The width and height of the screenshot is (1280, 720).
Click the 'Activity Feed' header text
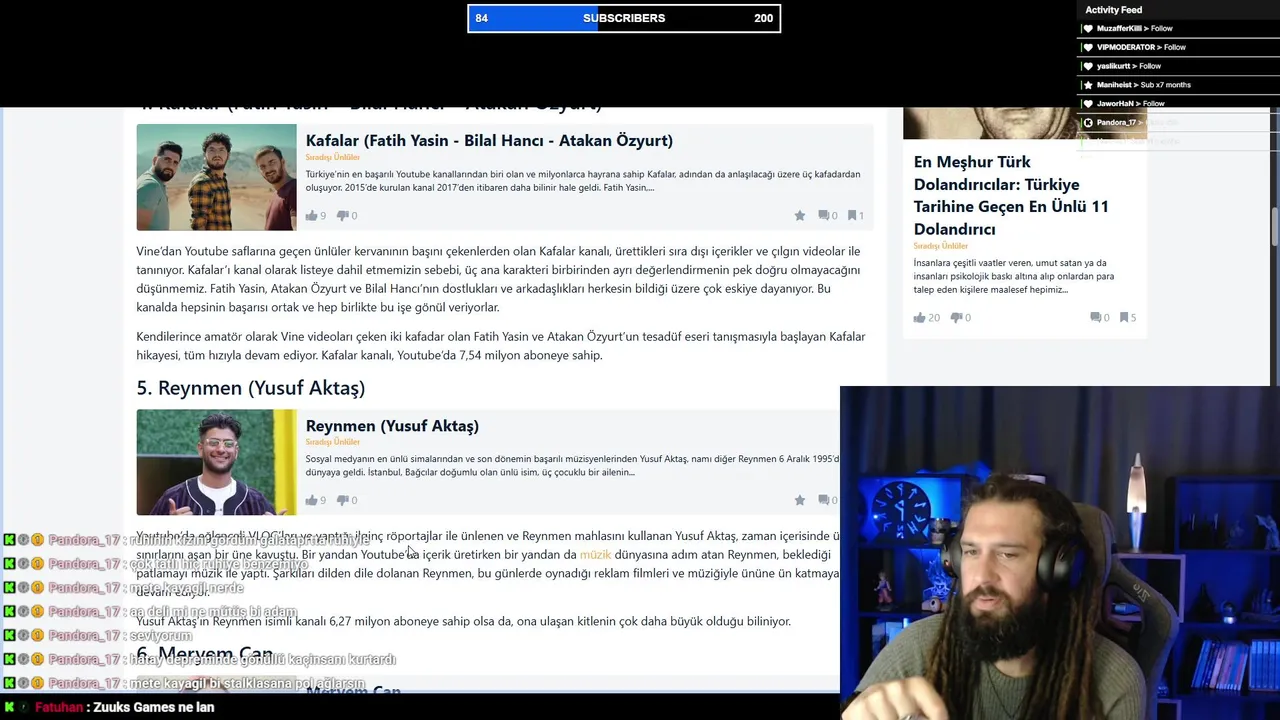pos(1113,10)
